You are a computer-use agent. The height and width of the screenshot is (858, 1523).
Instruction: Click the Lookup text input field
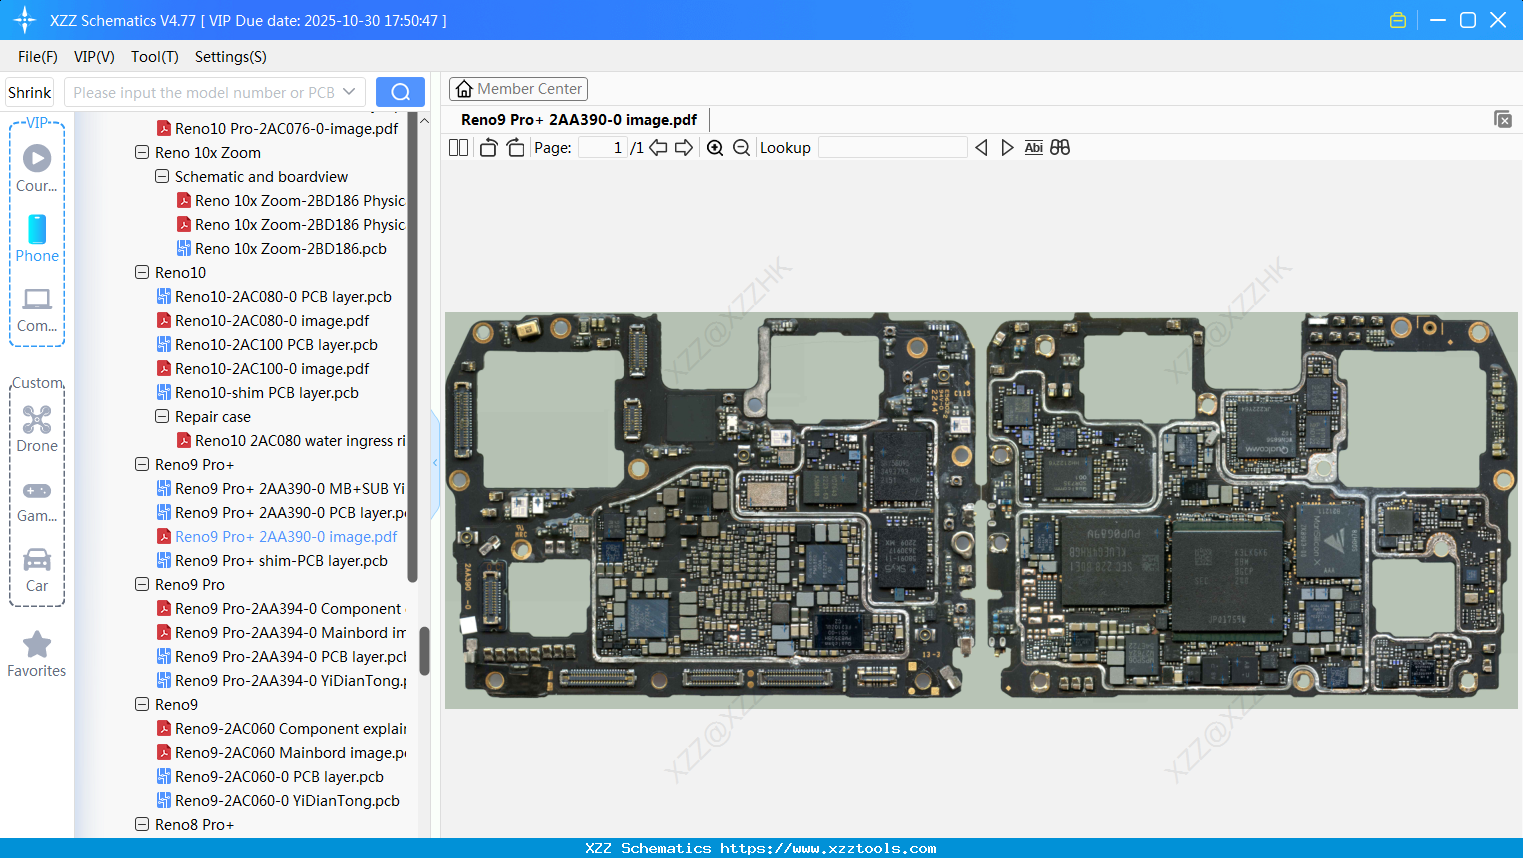point(892,148)
